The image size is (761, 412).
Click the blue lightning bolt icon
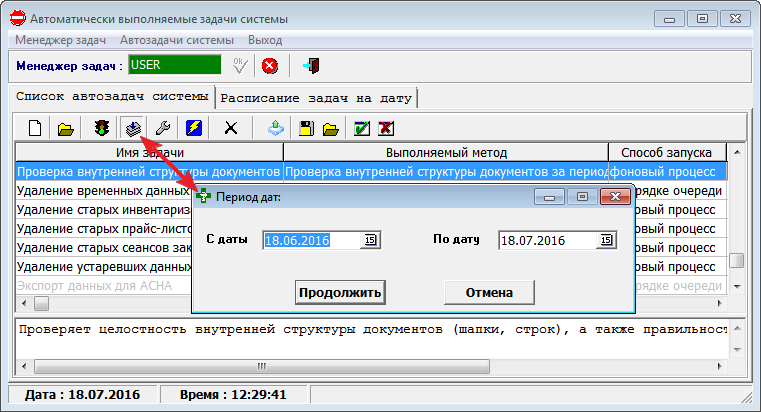[194, 128]
